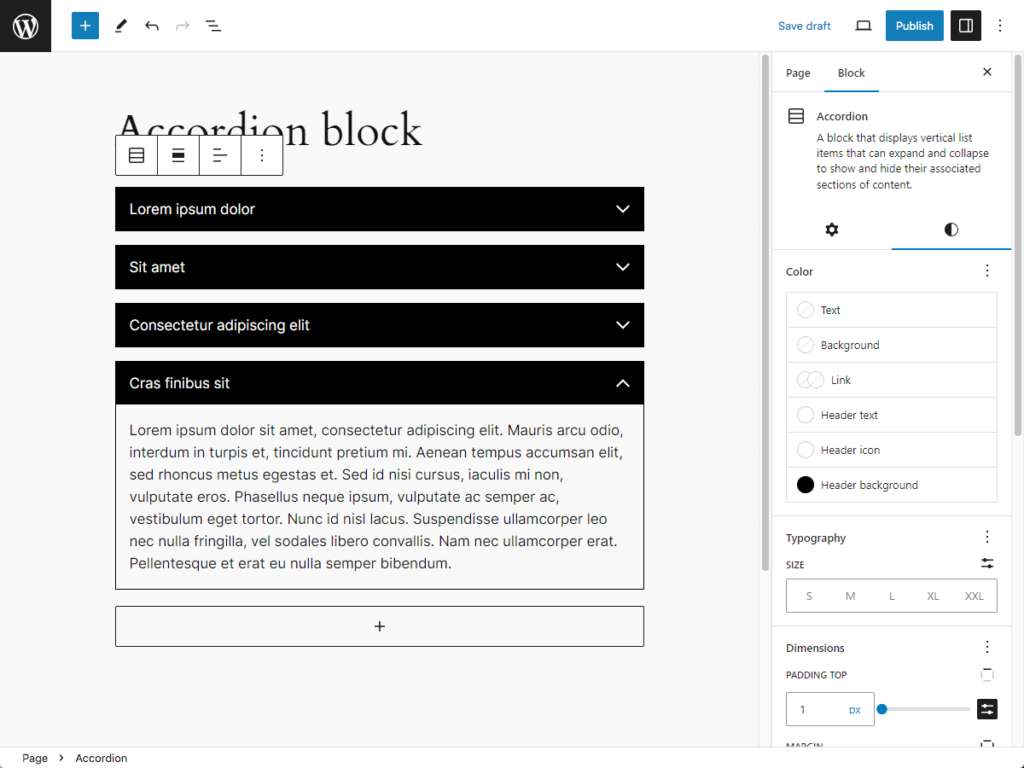Viewport: 1024px width, 768px height.
Task: Click the laptop Preview icon
Action: coord(864,26)
